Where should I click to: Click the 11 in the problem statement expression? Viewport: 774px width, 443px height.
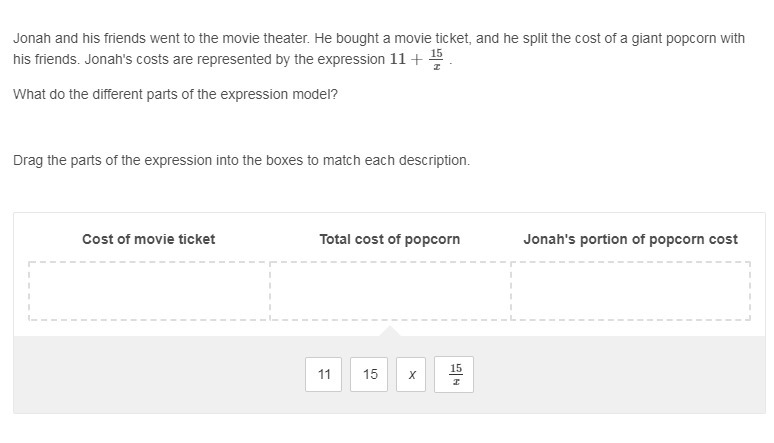398,59
